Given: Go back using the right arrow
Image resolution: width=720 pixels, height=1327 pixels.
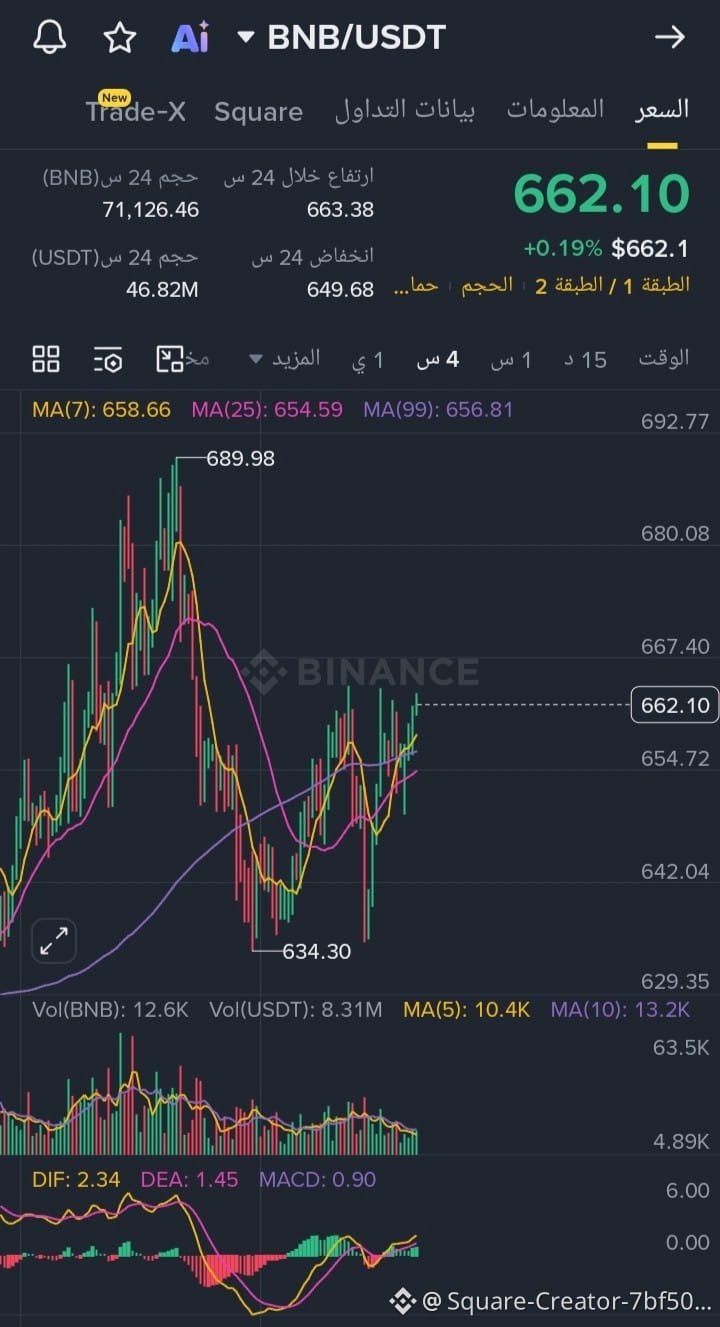Looking at the screenshot, I should pyautogui.click(x=669, y=38).
